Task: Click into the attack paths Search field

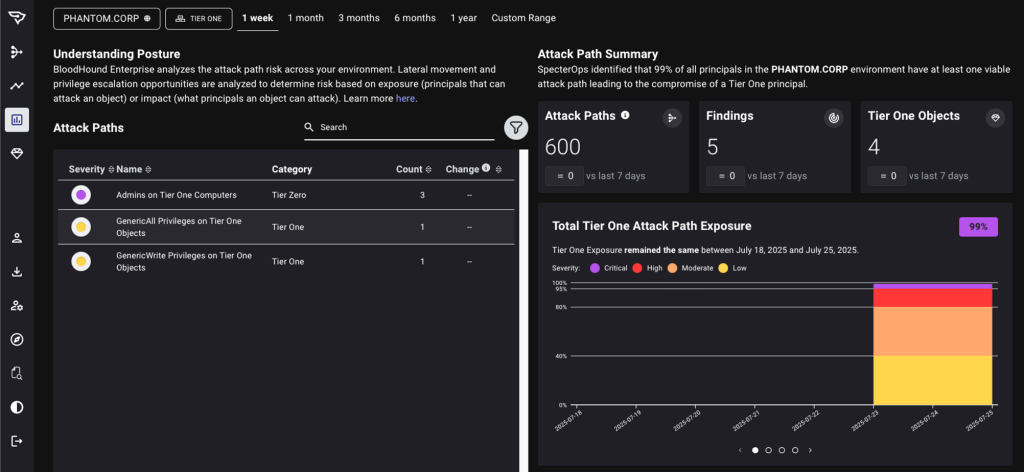Action: point(399,127)
